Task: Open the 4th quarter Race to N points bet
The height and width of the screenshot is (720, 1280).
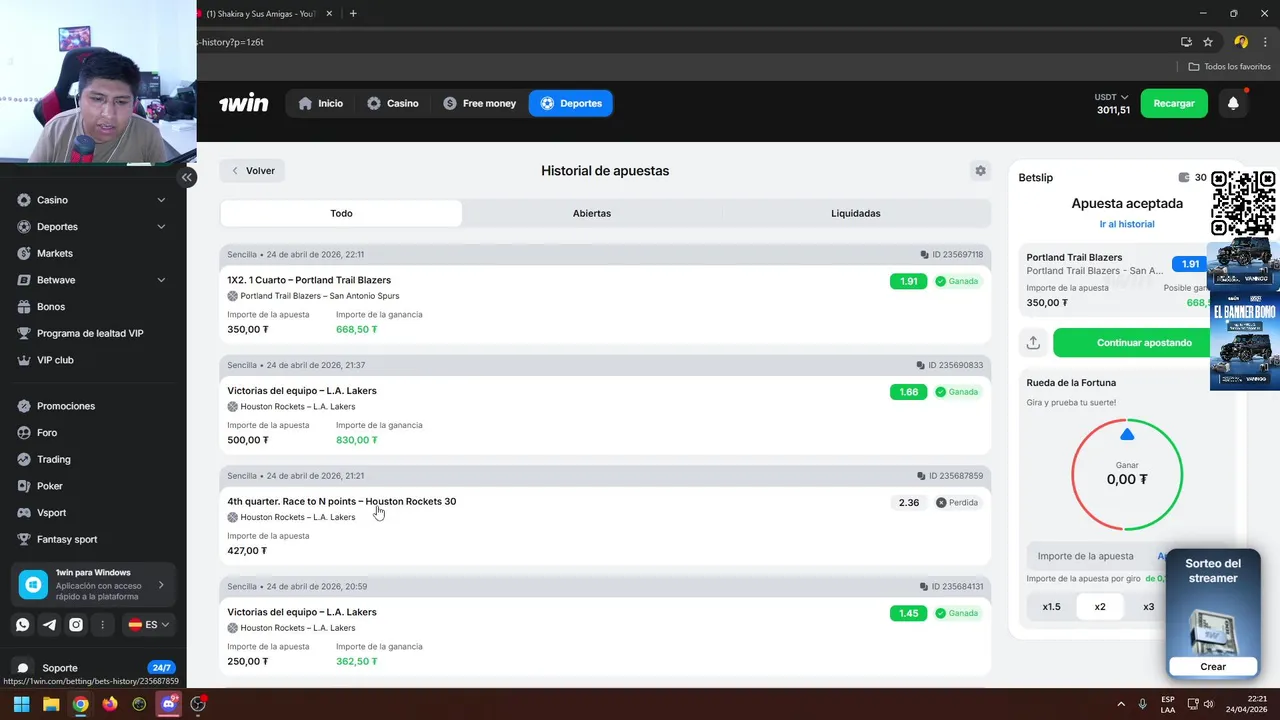Action: pyautogui.click(x=342, y=502)
